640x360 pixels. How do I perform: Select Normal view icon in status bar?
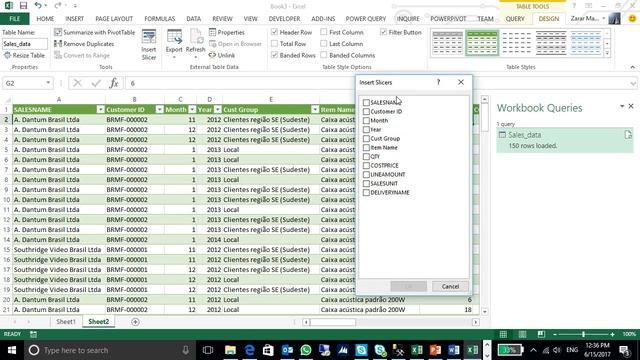point(503,334)
